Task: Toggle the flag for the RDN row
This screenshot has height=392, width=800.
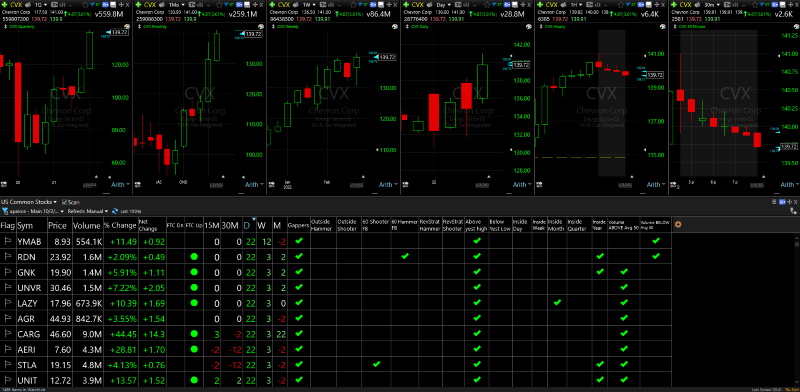Action: pos(8,257)
